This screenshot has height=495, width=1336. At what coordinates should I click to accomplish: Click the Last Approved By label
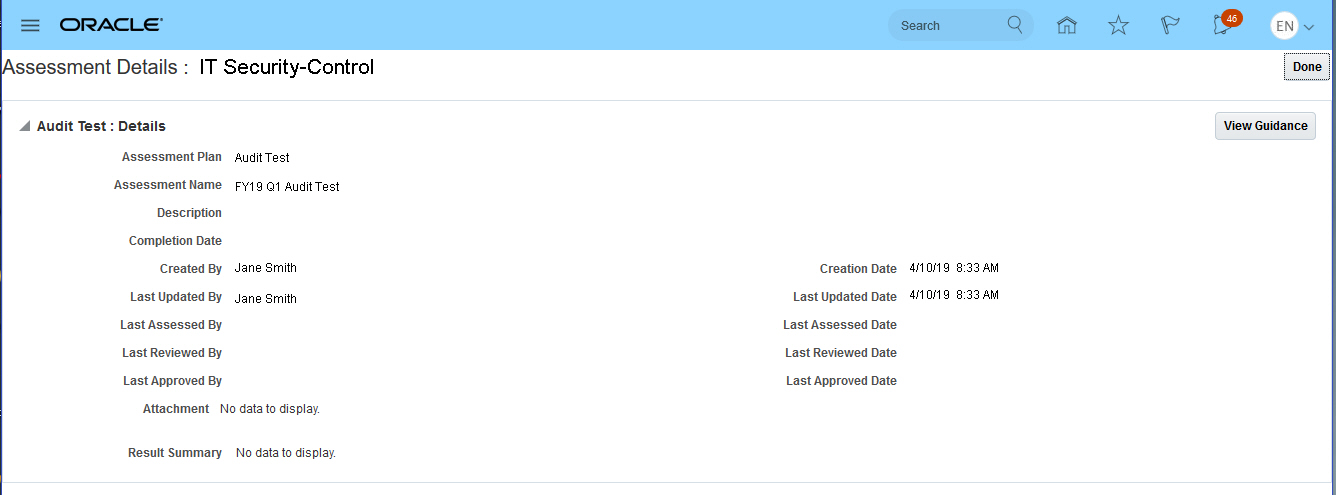click(172, 381)
